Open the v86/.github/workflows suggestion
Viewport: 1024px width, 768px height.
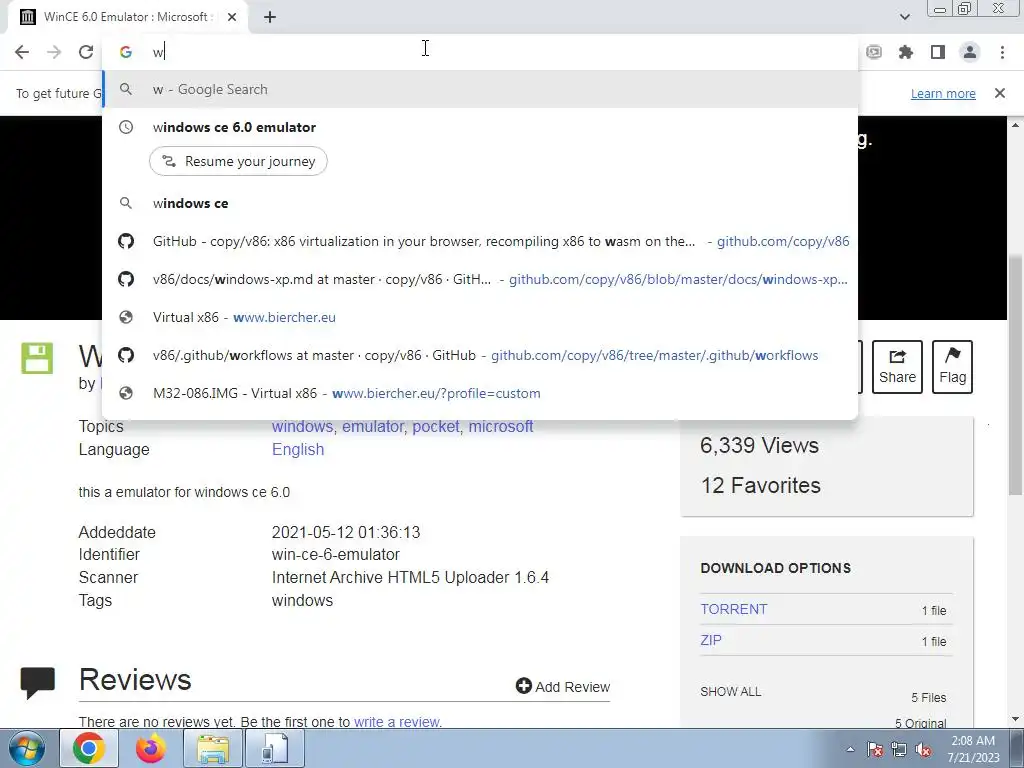click(x=480, y=355)
